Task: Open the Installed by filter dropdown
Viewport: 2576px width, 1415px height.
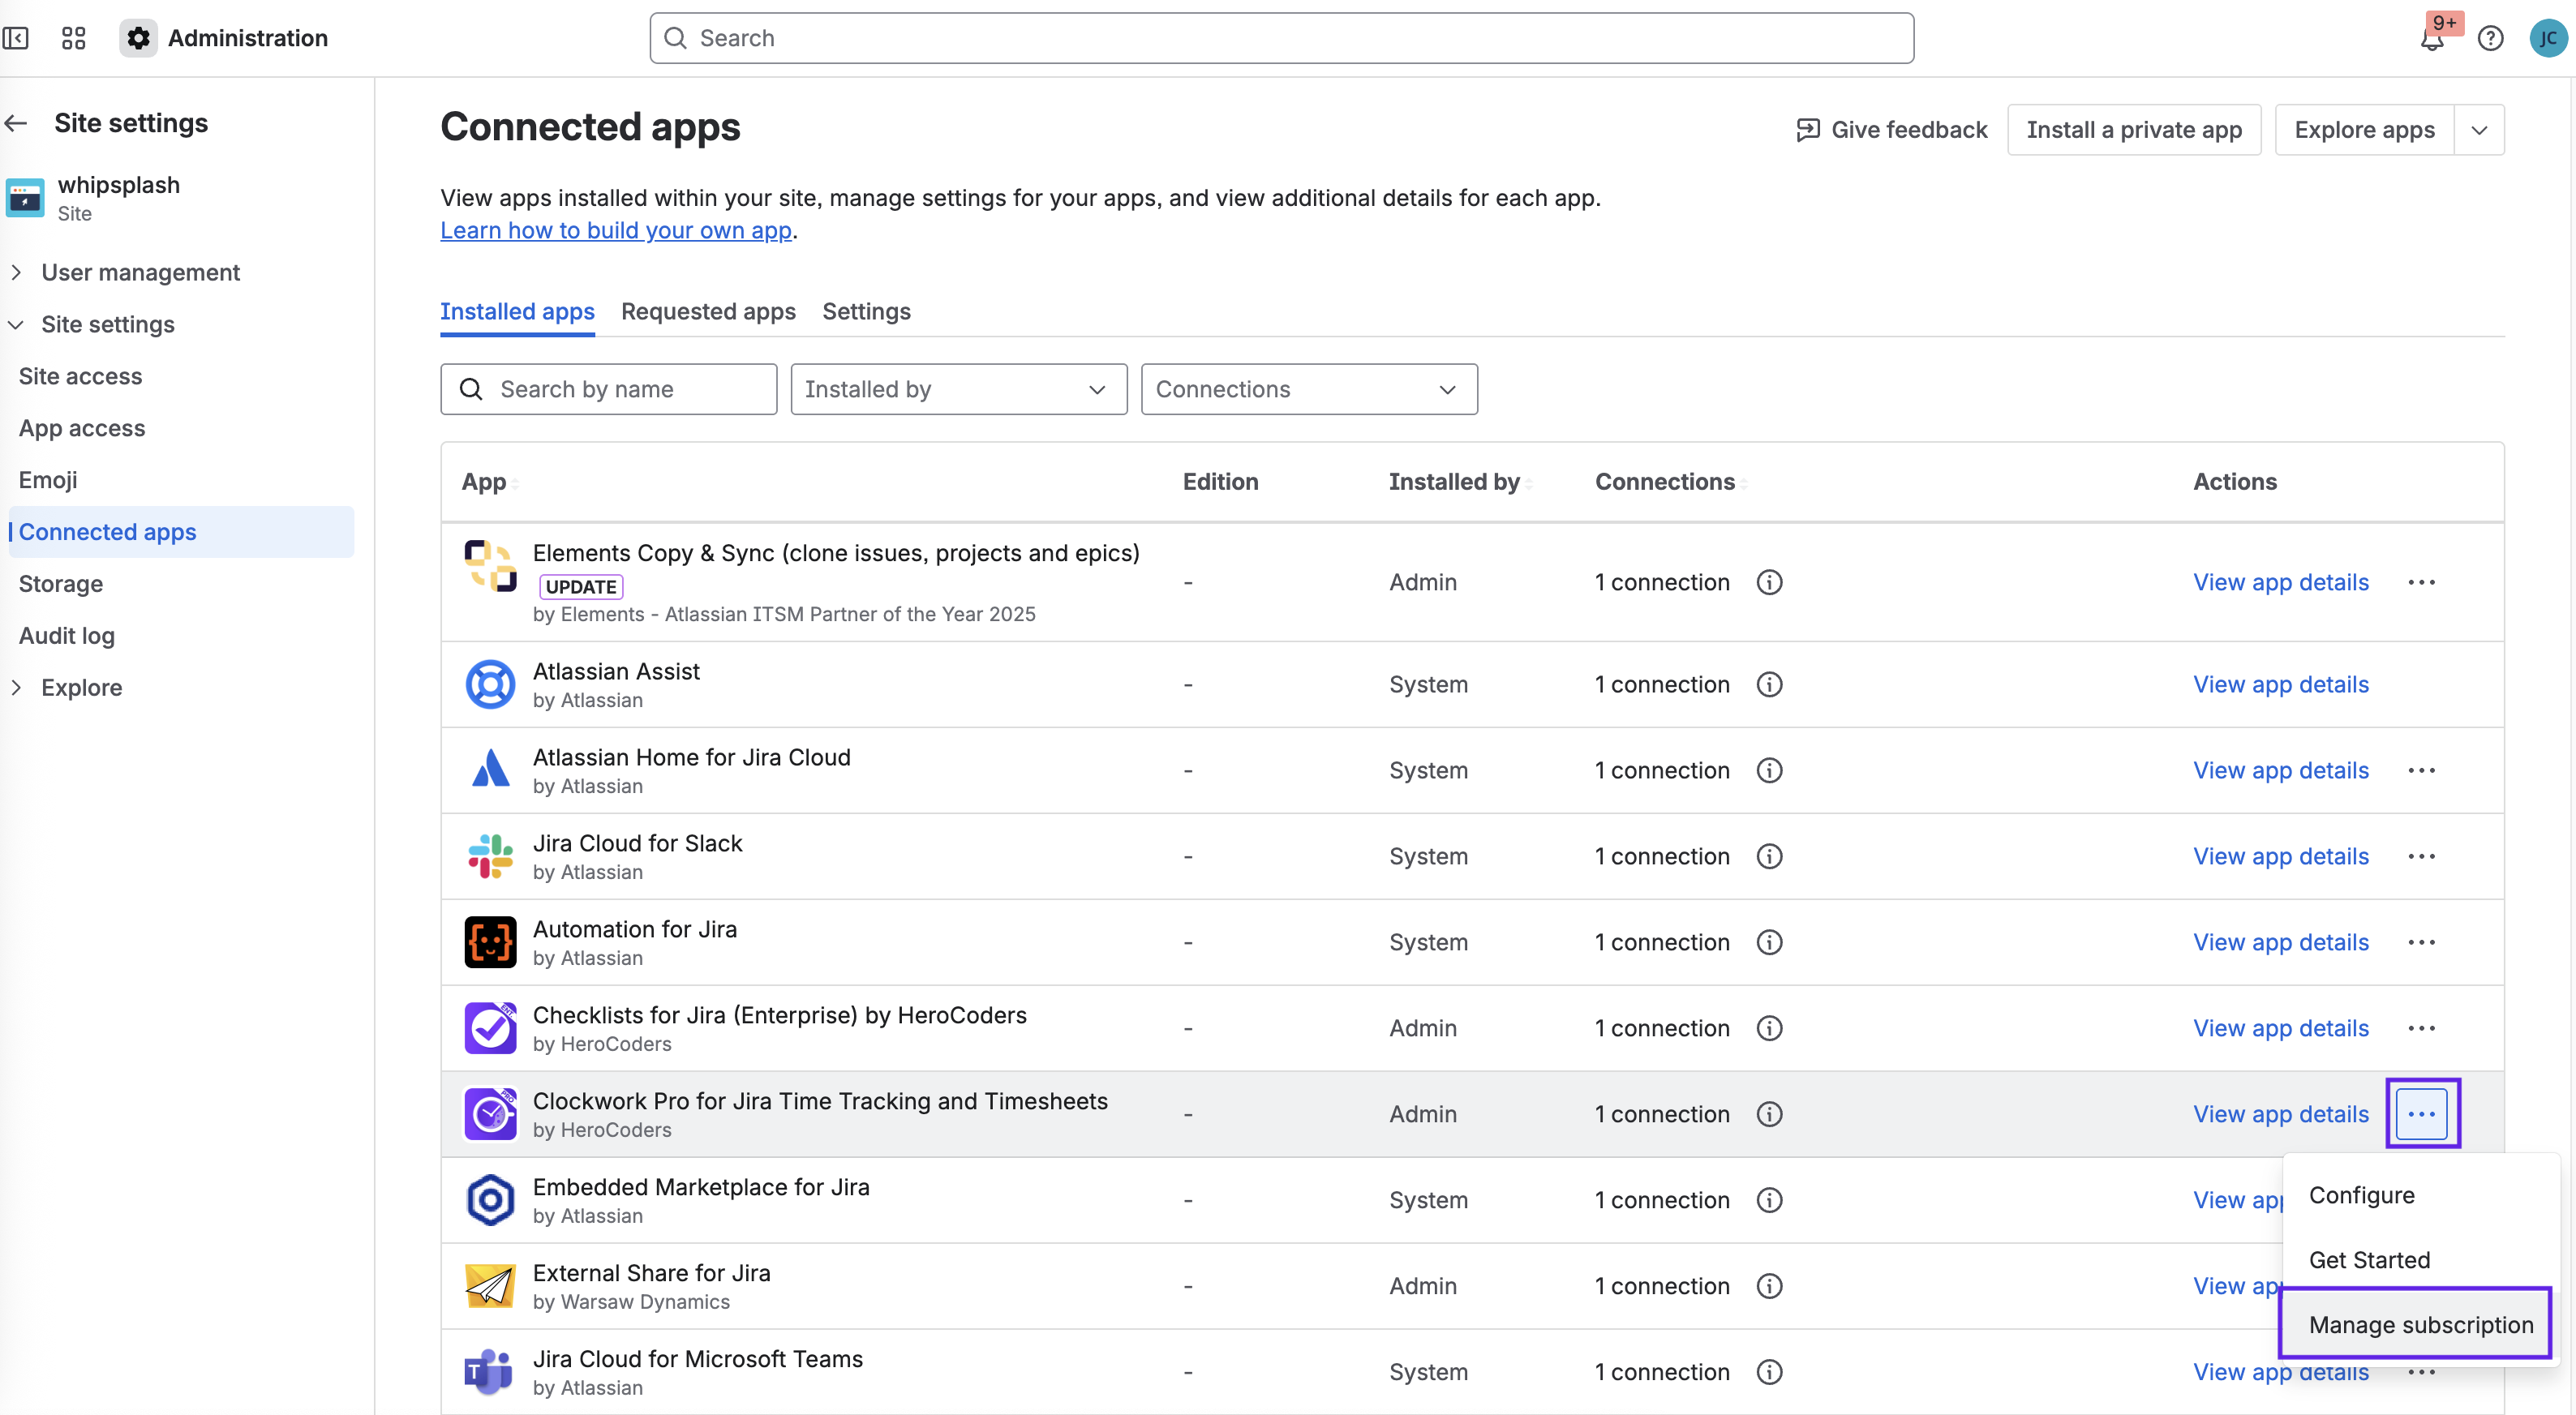Action: [958, 389]
